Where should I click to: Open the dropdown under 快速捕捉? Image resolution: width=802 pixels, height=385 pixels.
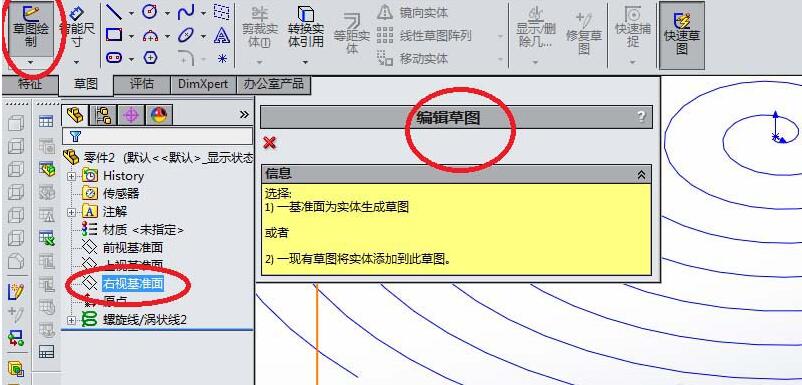633,62
